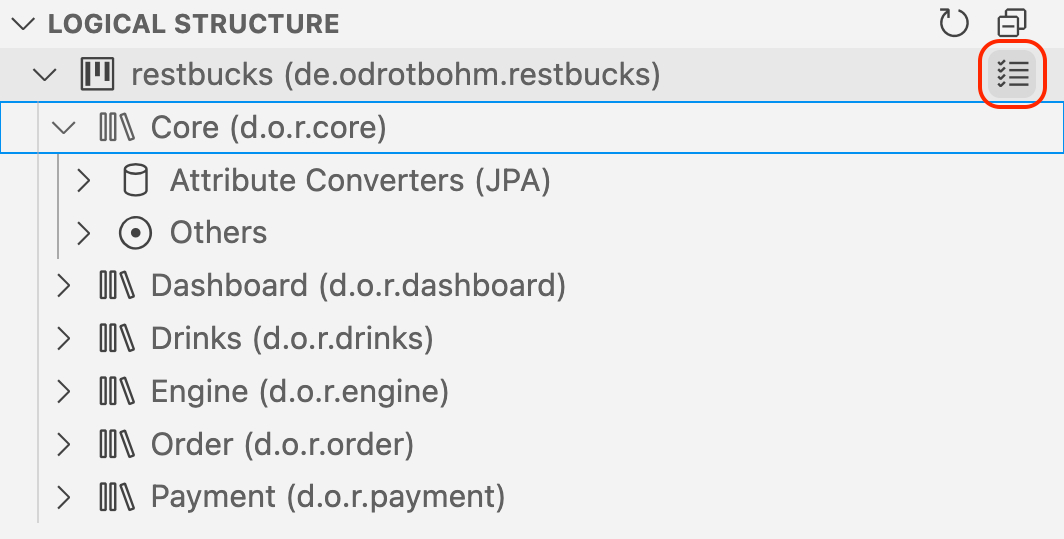Image resolution: width=1064 pixels, height=539 pixels.
Task: Click the refresh icon in Logical Structure header
Action: pyautogui.click(x=954, y=23)
